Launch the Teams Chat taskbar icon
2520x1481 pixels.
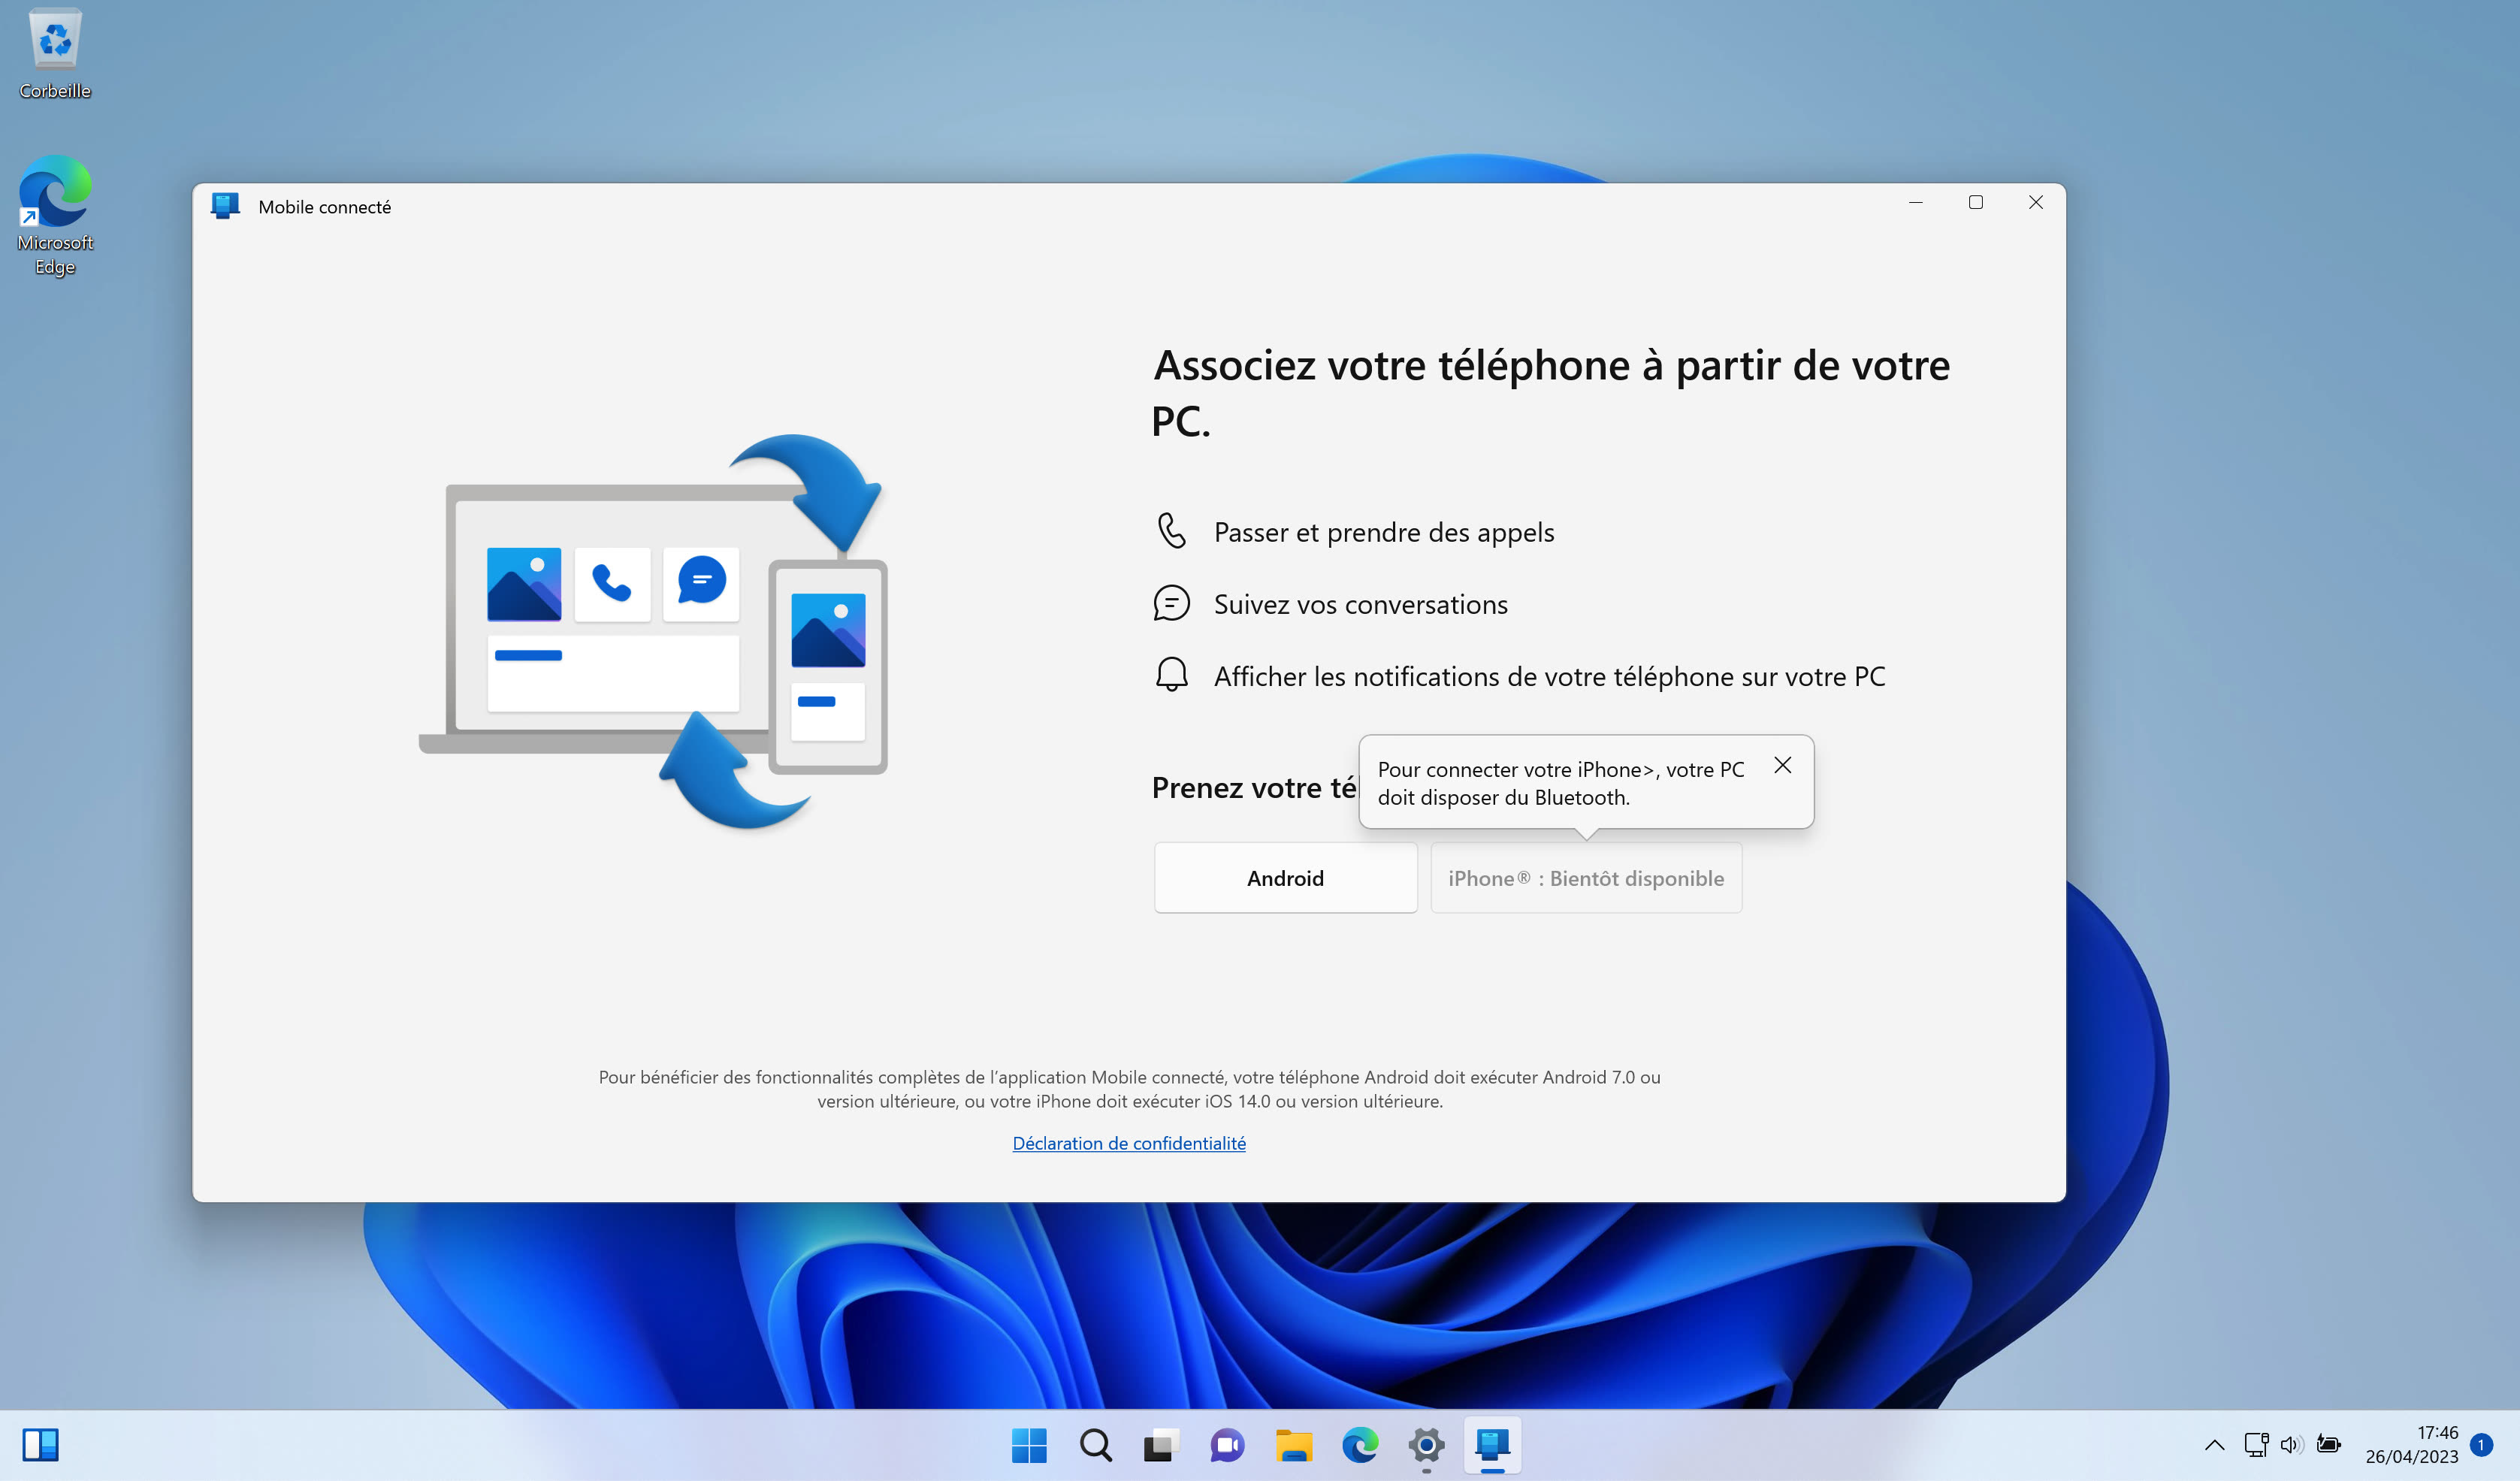tap(1227, 1445)
